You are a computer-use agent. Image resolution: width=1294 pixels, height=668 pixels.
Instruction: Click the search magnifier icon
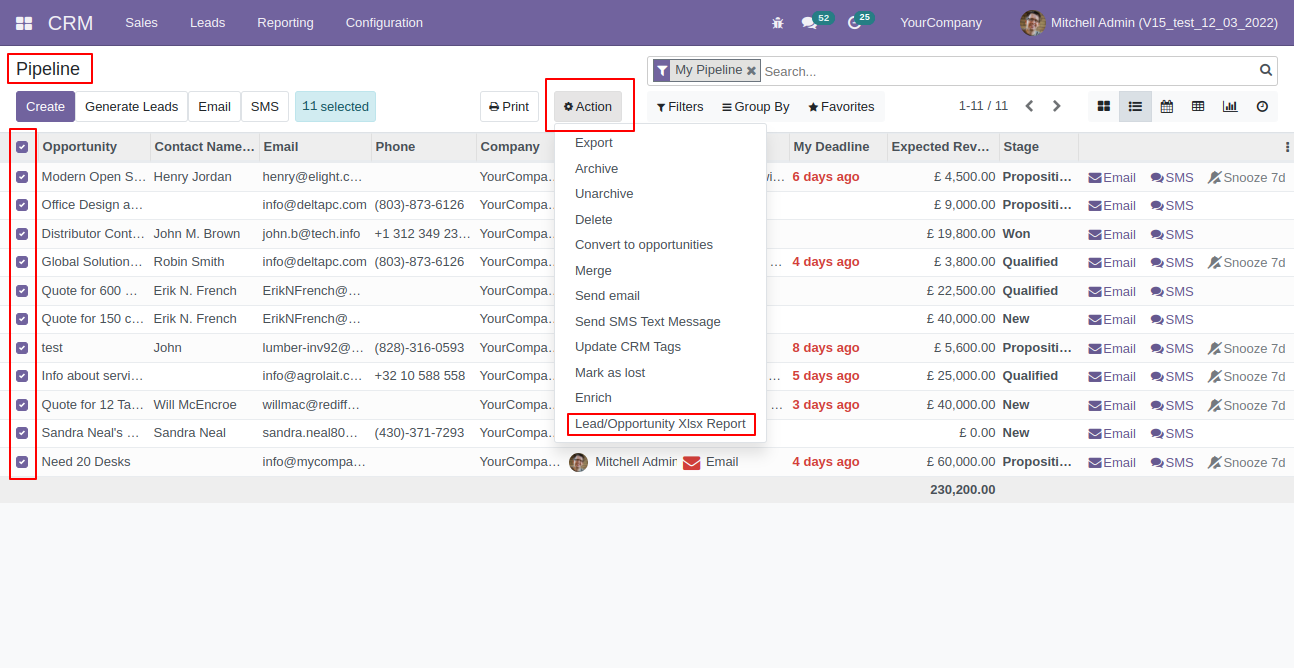pos(1266,70)
